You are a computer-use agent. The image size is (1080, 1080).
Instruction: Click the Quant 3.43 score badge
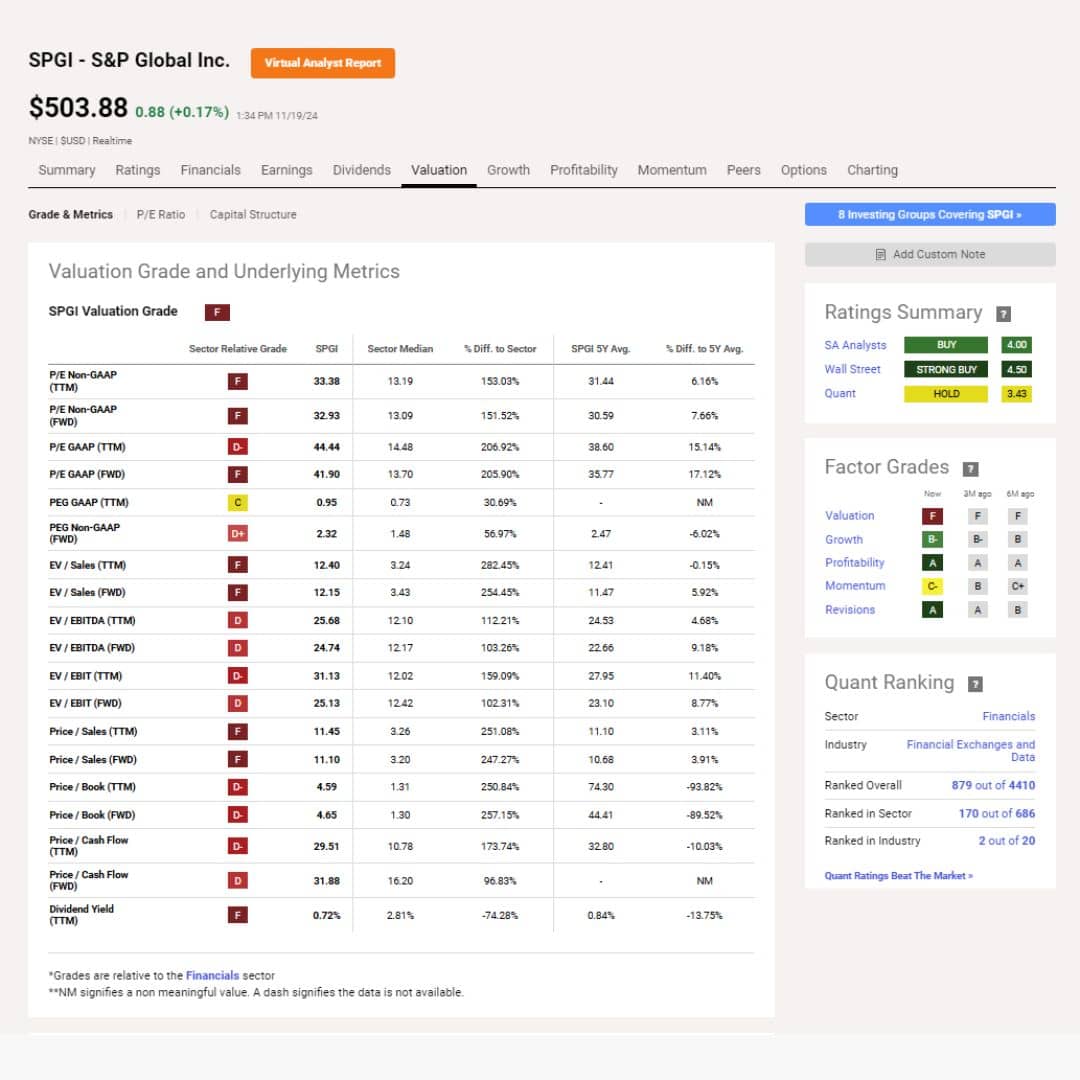[1017, 394]
